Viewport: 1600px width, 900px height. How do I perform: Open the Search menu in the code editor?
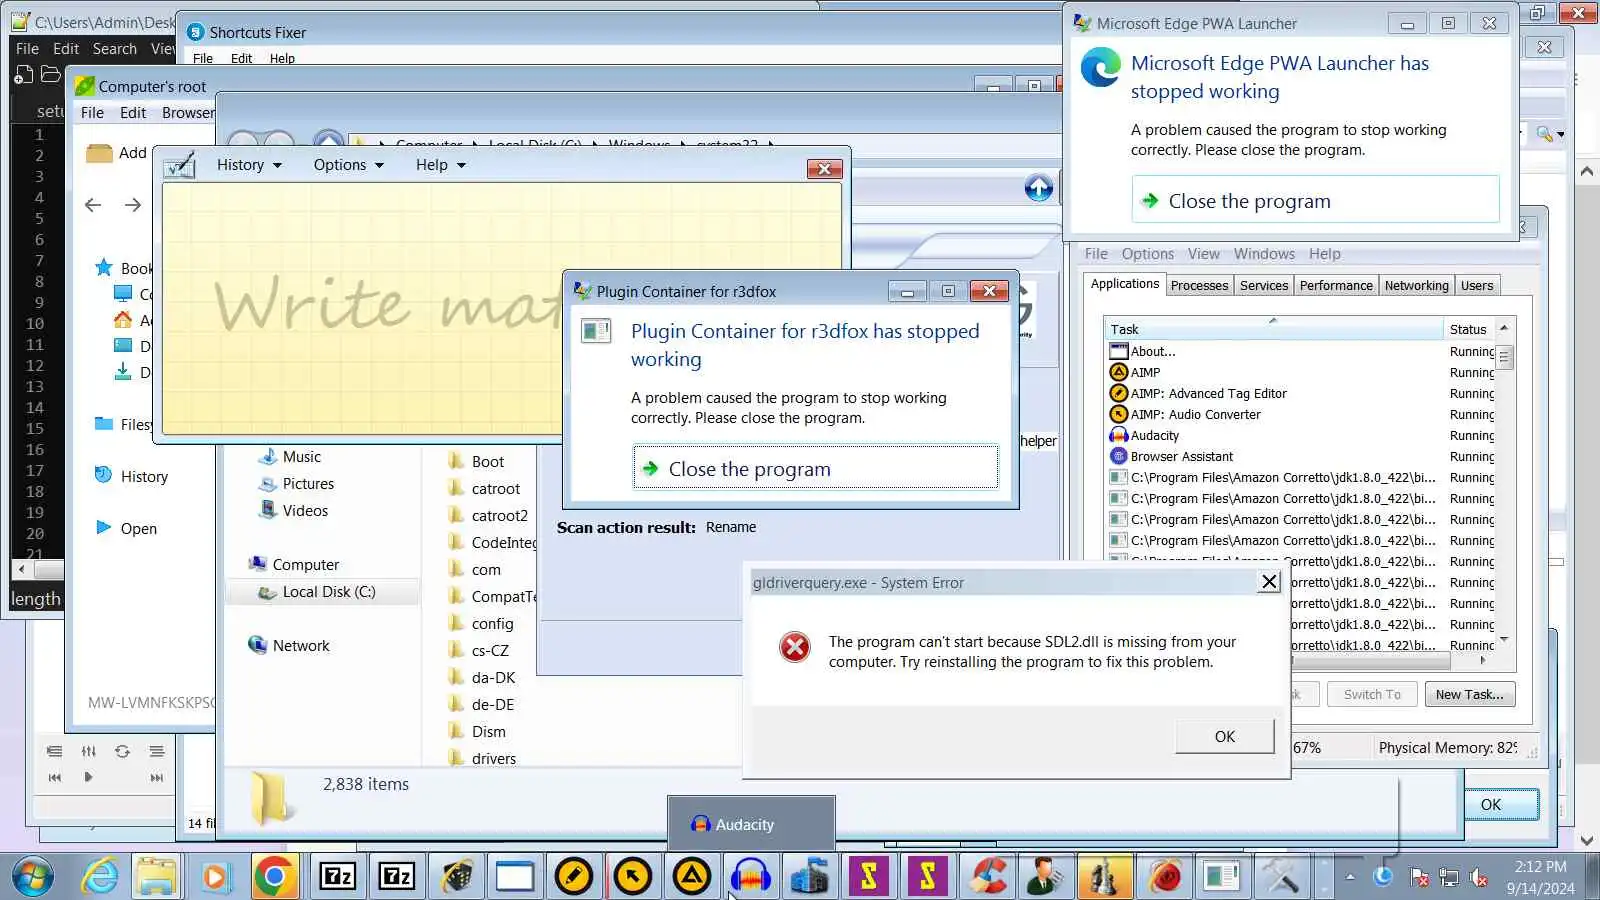coord(115,48)
